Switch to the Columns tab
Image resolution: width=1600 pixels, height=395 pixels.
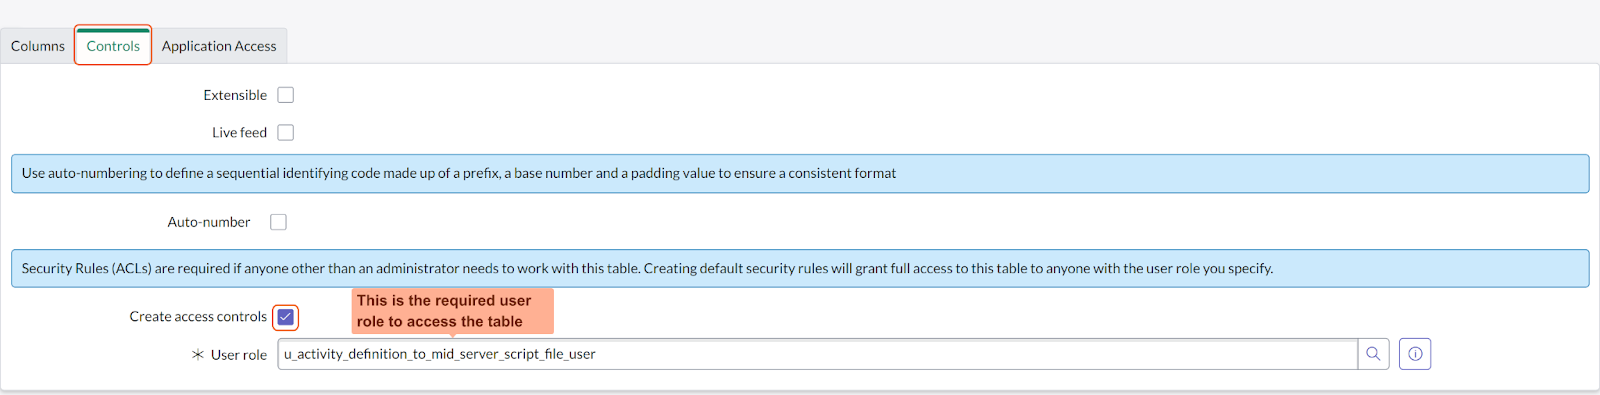(38, 46)
